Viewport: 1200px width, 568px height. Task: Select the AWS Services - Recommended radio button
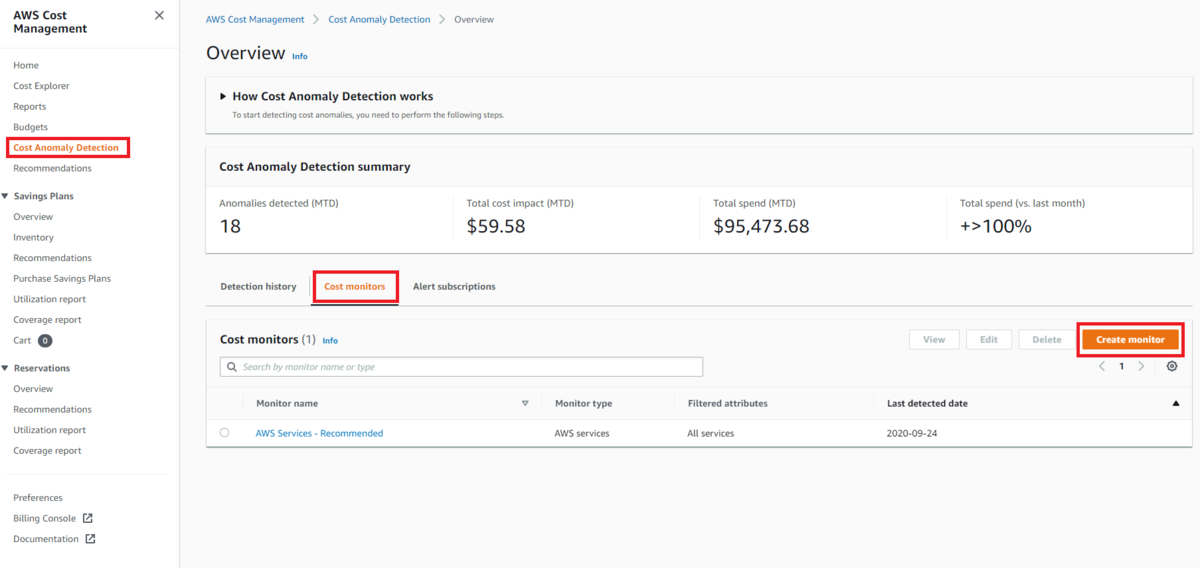click(224, 433)
